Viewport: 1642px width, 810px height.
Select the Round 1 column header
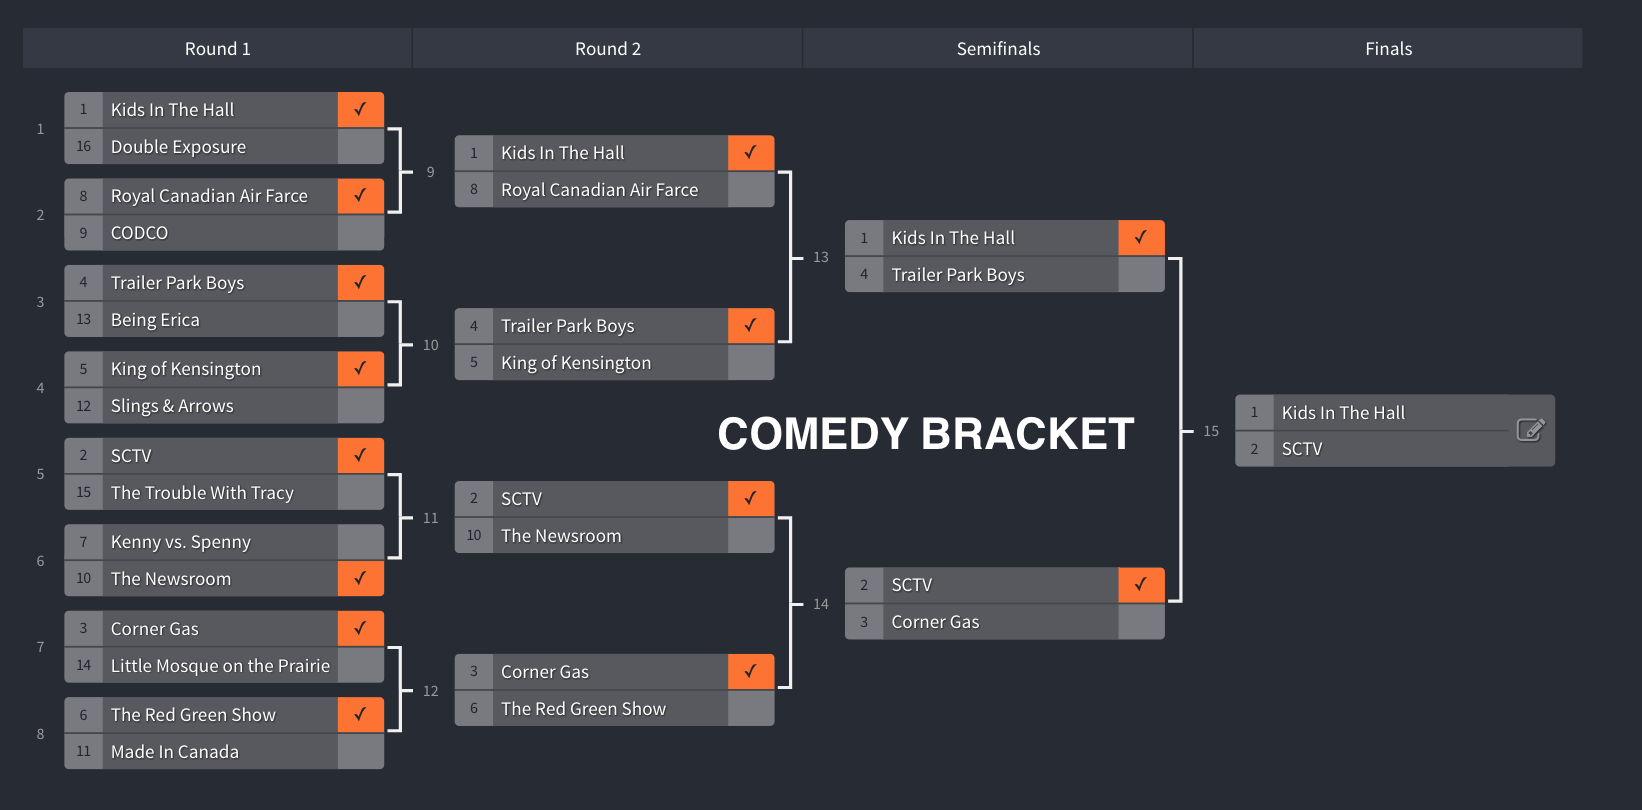[x=217, y=49]
